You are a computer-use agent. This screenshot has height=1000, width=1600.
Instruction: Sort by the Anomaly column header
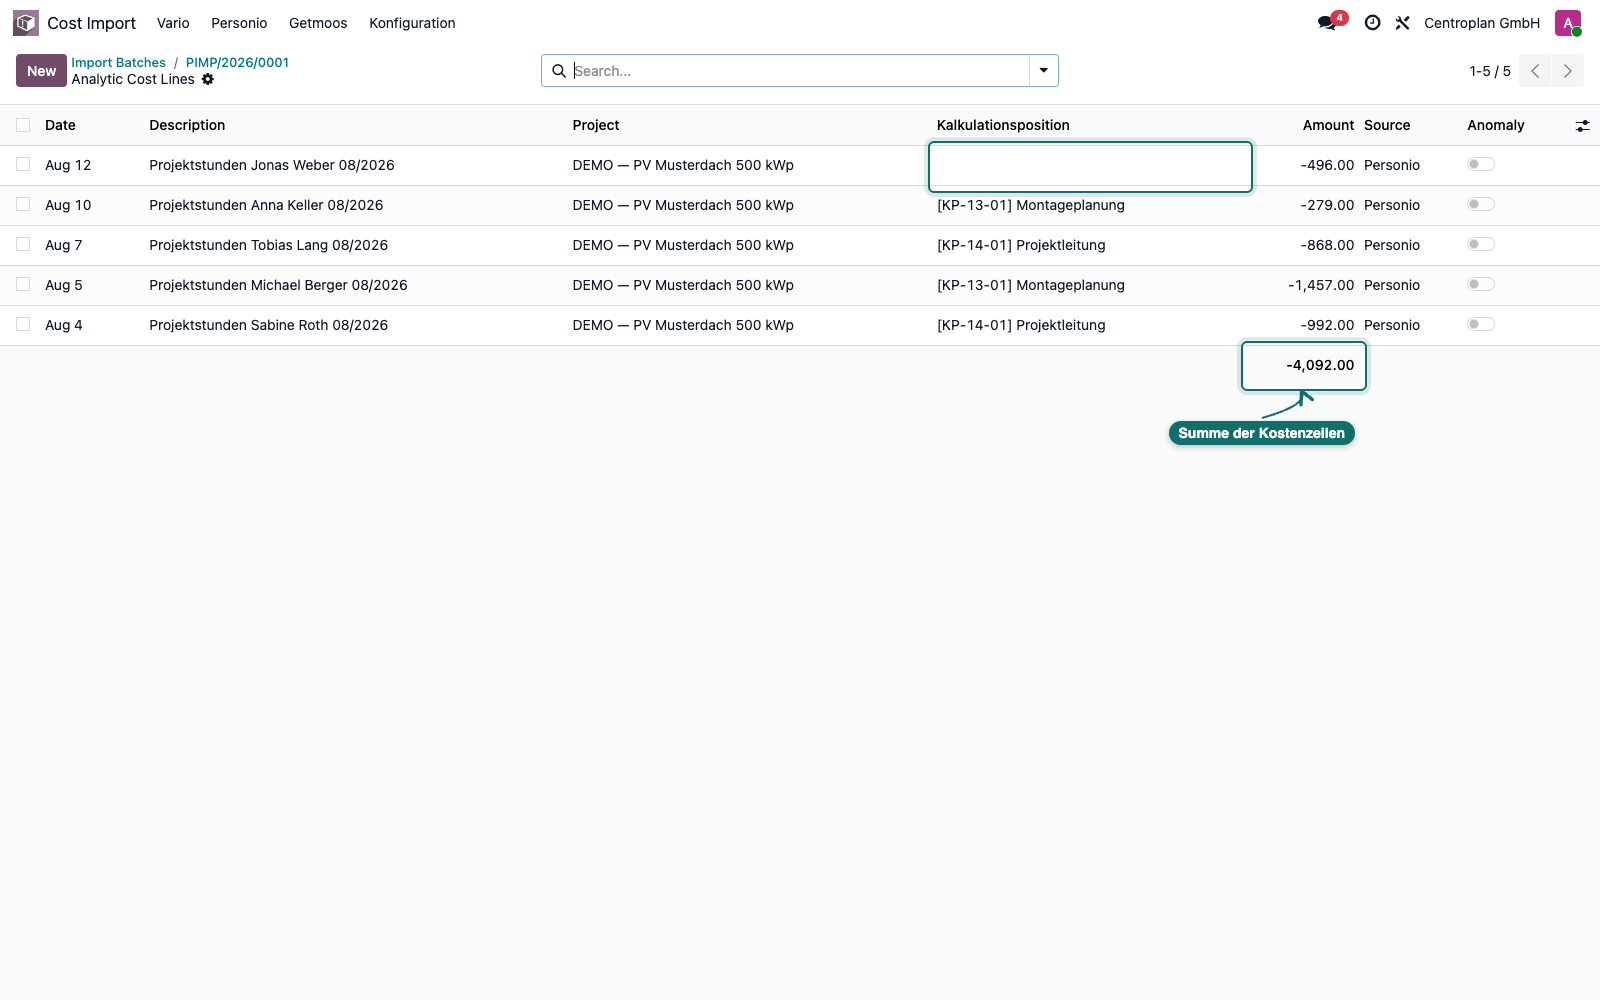[1495, 125]
